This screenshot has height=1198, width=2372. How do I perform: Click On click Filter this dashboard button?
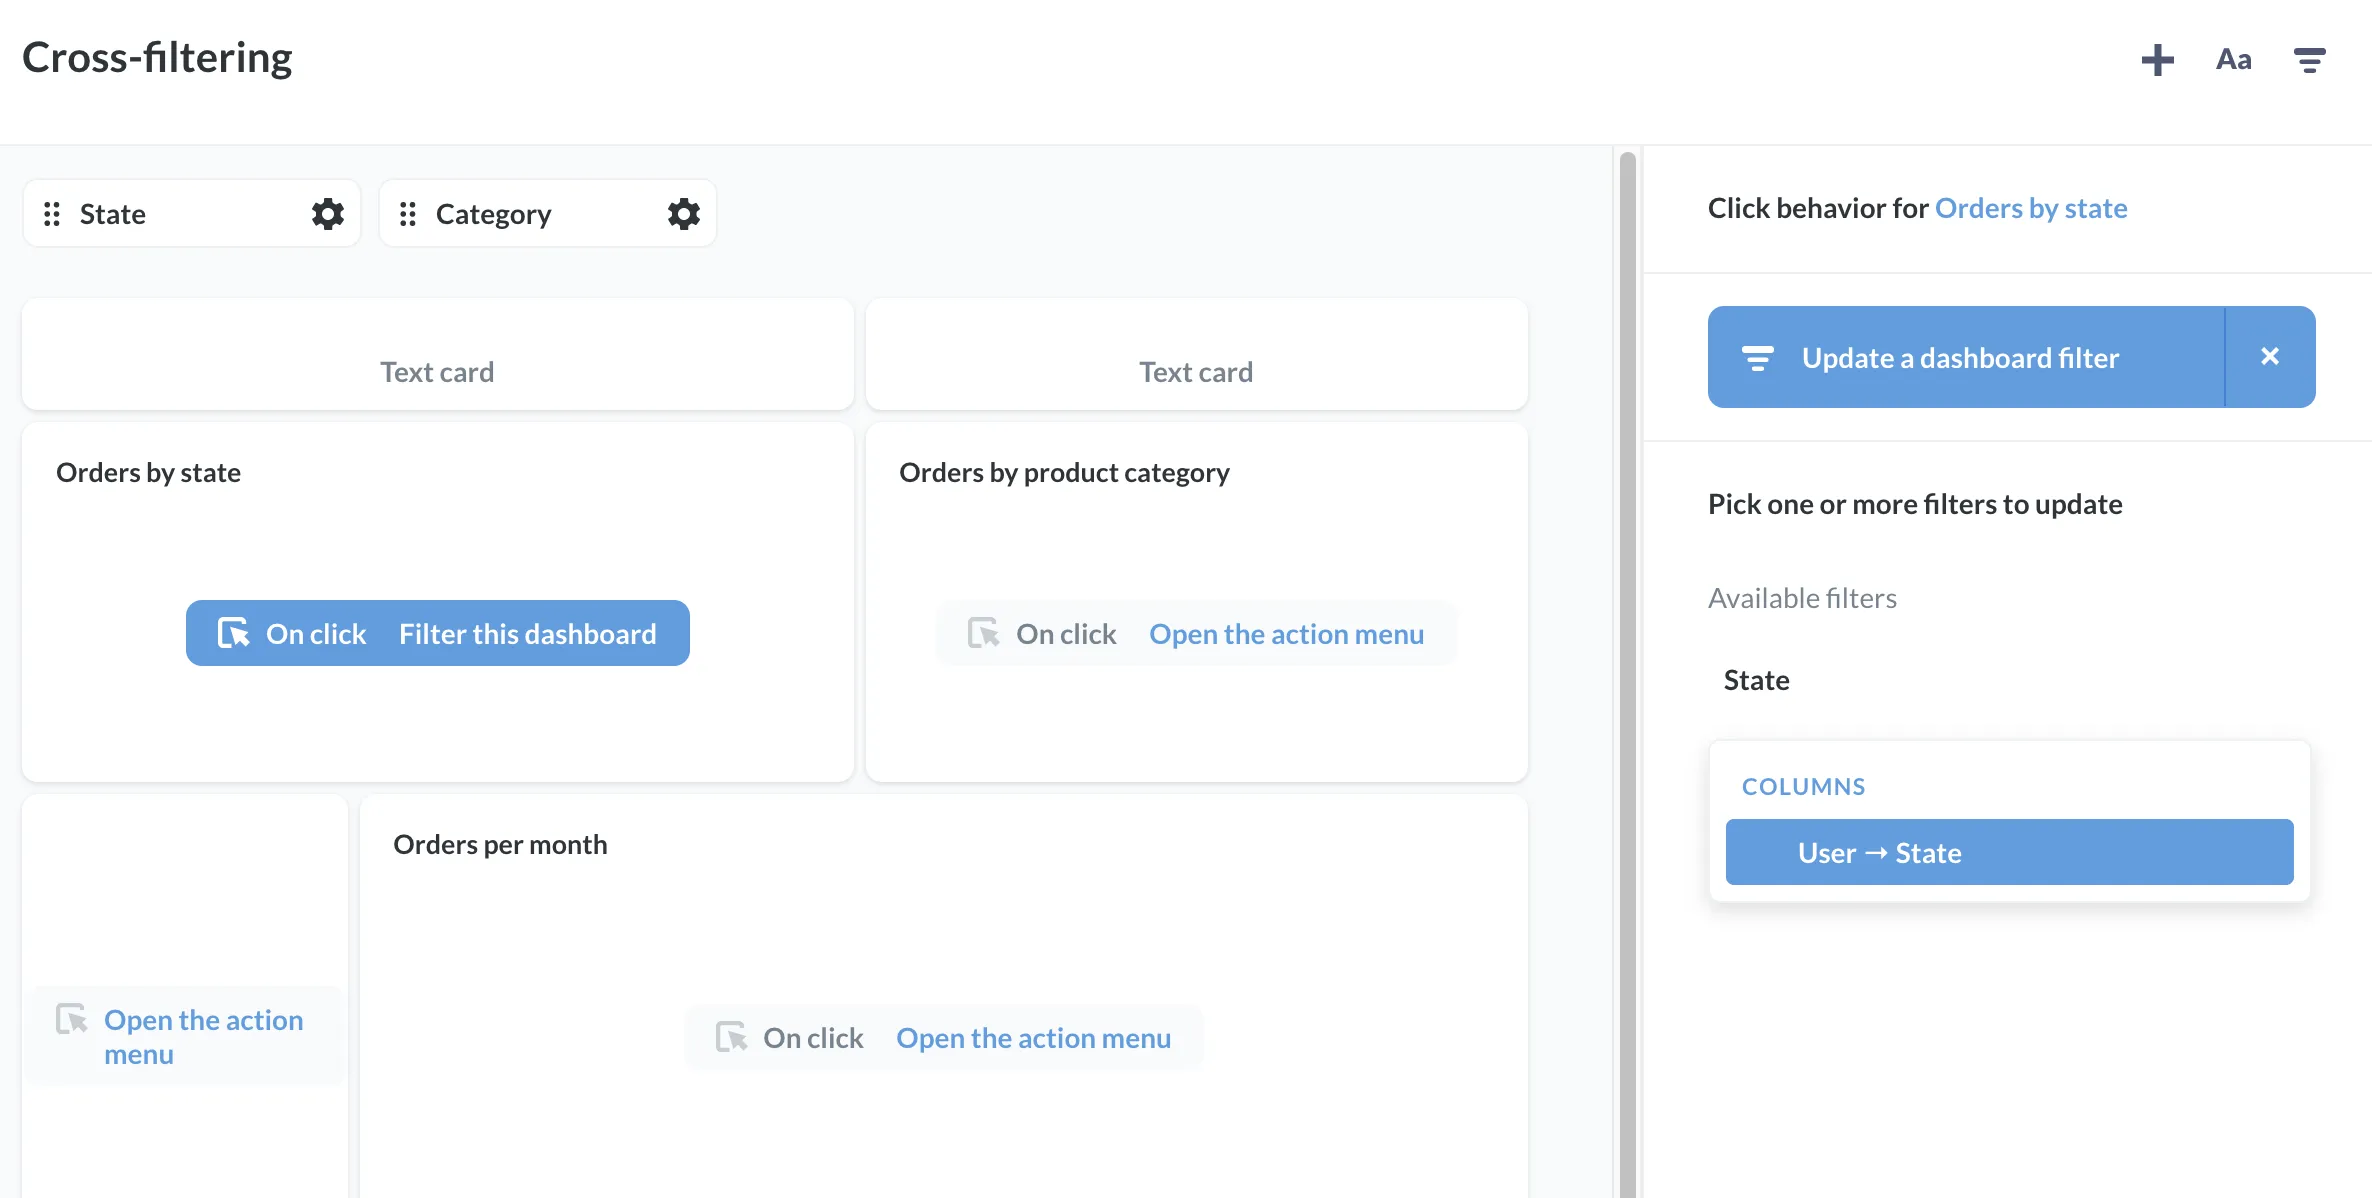pyautogui.click(x=437, y=633)
